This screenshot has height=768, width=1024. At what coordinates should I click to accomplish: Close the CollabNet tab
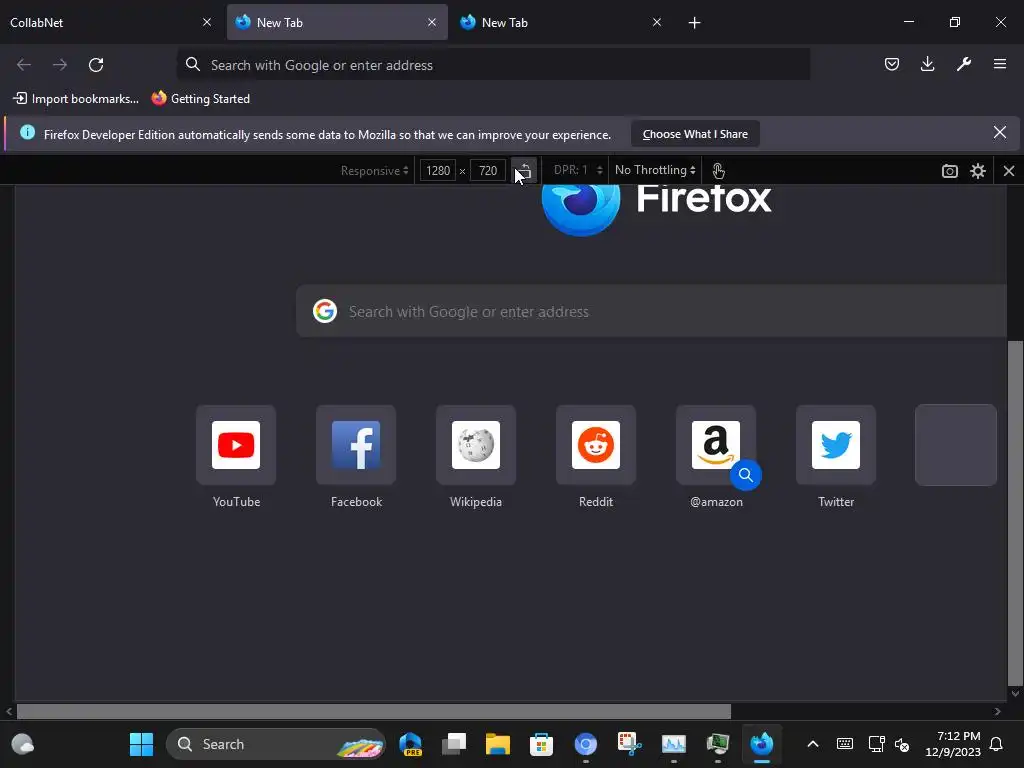point(207,22)
